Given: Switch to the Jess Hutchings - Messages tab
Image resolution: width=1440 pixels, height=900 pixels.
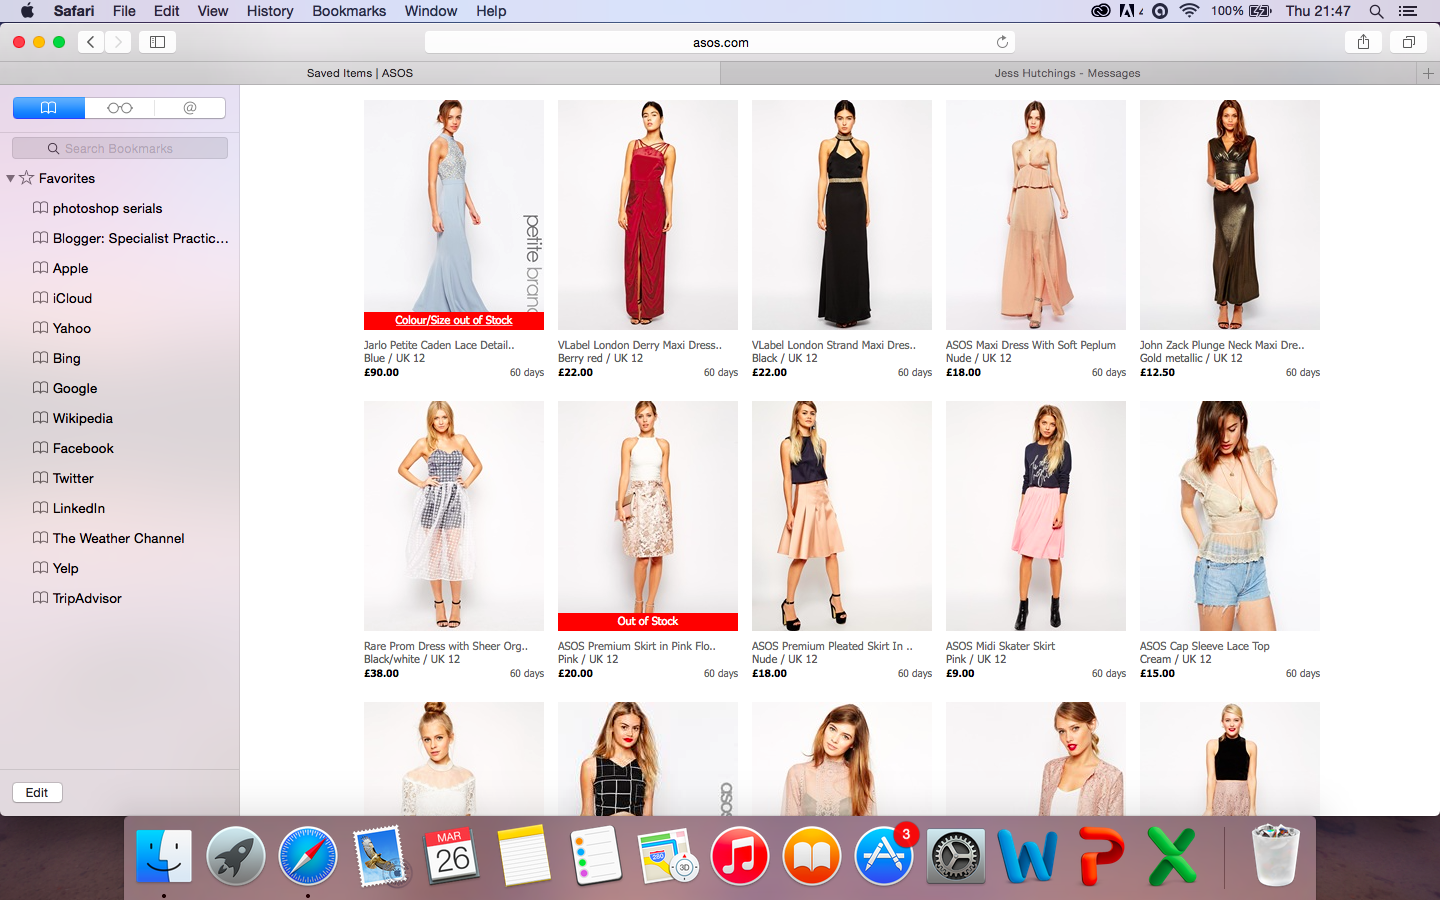Looking at the screenshot, I should pyautogui.click(x=1068, y=73).
